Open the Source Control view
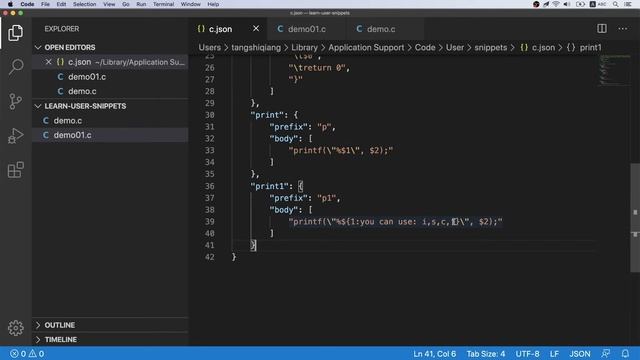Screen dimensions: 640x360 click(x=16, y=101)
